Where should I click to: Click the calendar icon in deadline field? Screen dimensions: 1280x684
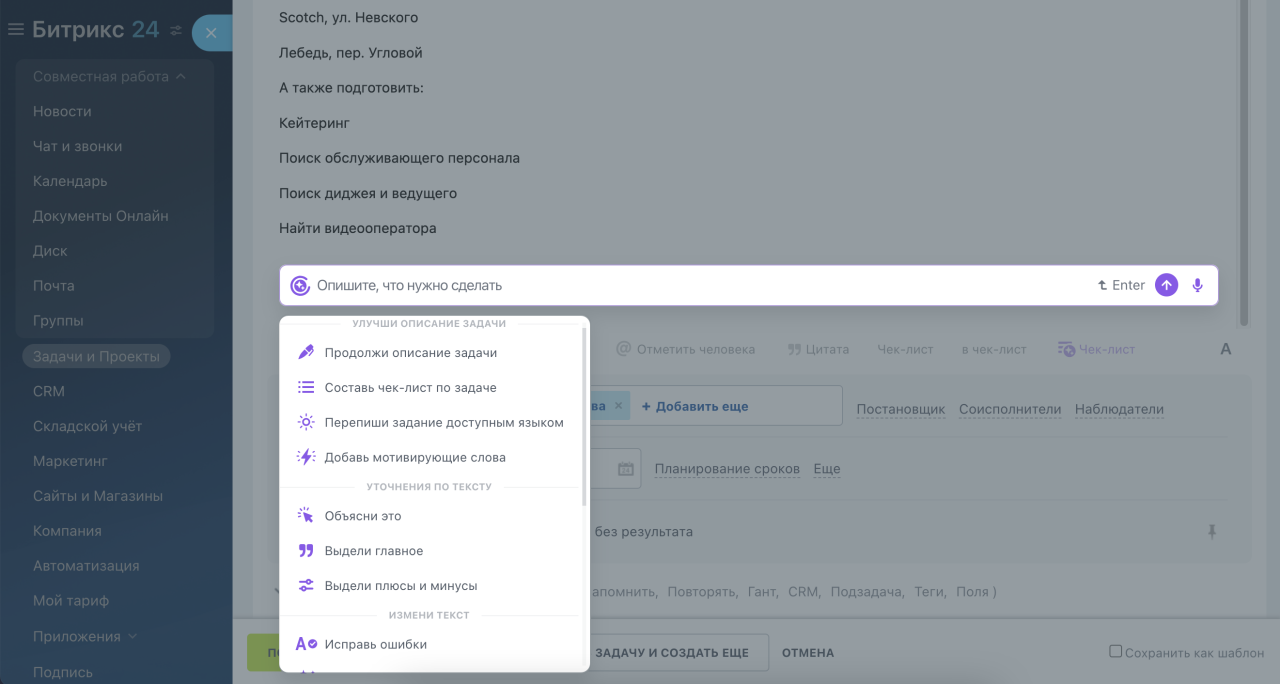[x=626, y=469]
